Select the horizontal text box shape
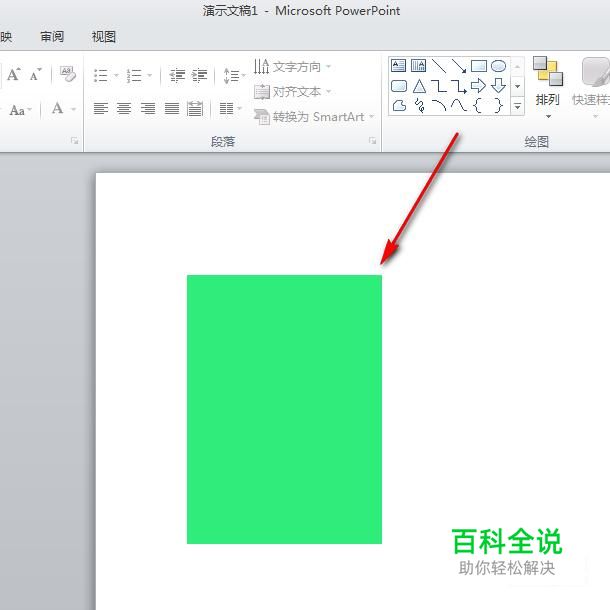 [398, 66]
